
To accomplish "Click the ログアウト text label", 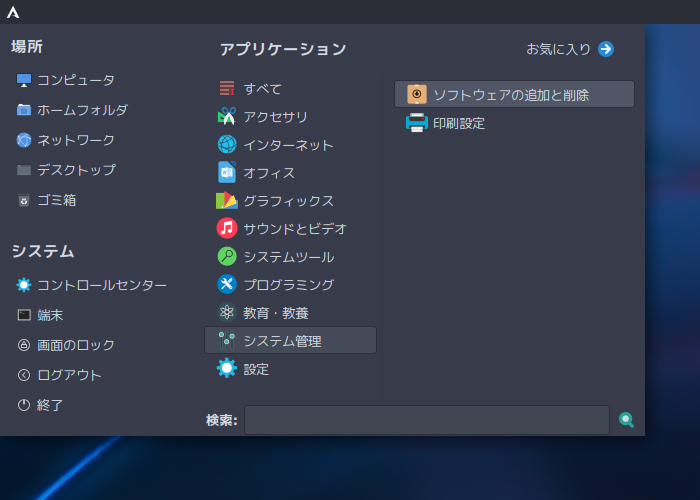I will tap(69, 375).
